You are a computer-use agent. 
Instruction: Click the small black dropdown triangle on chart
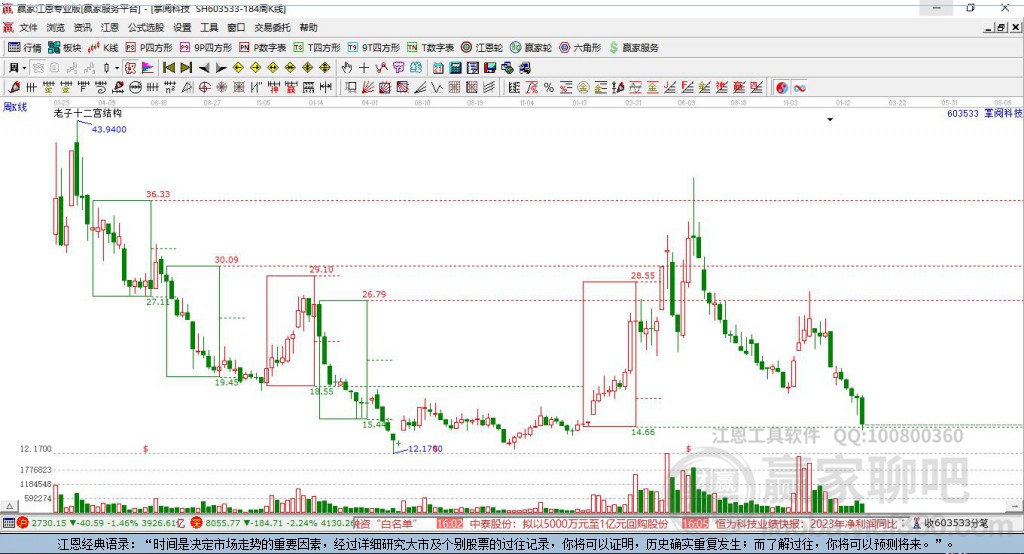[x=830, y=120]
